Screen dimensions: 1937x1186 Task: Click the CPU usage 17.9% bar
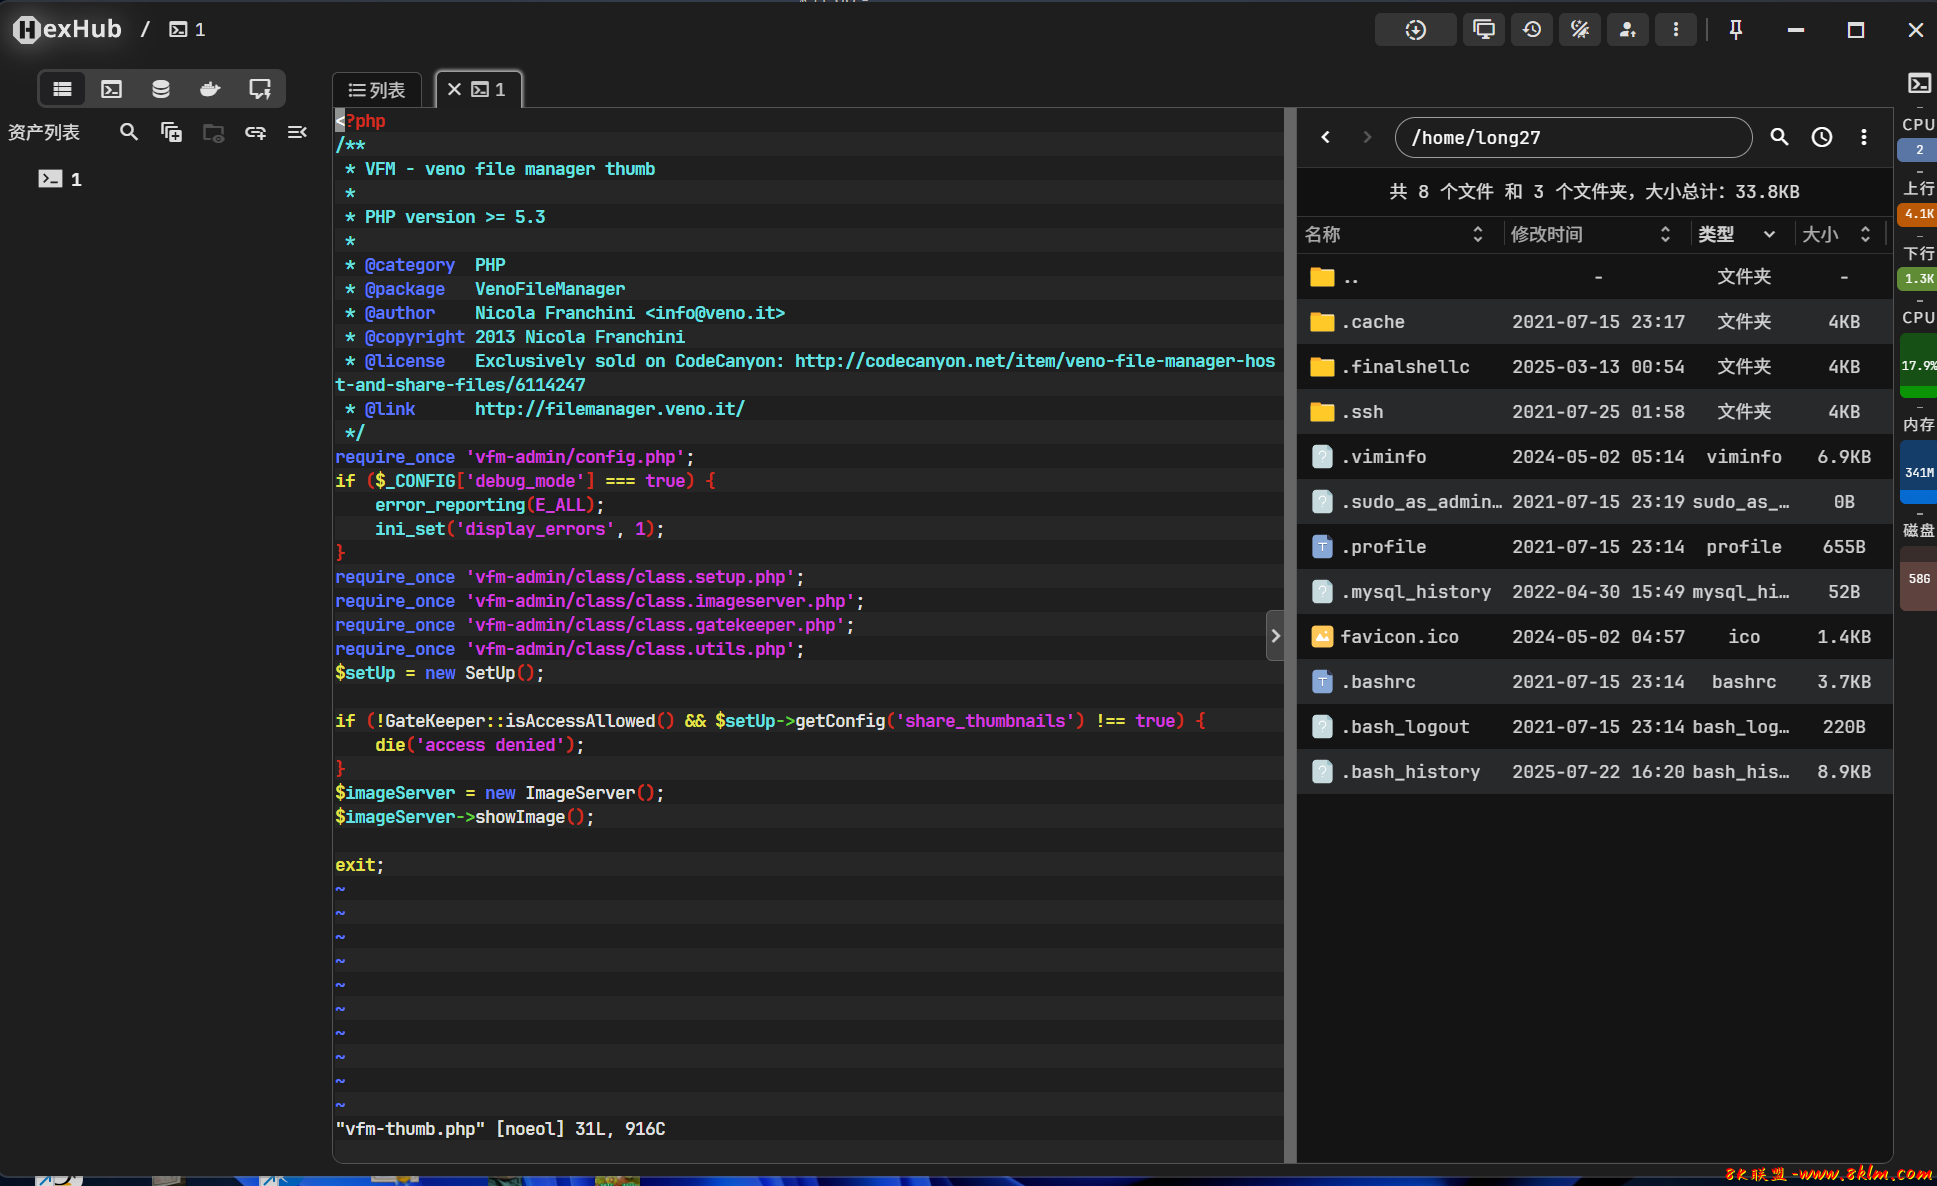(1918, 365)
